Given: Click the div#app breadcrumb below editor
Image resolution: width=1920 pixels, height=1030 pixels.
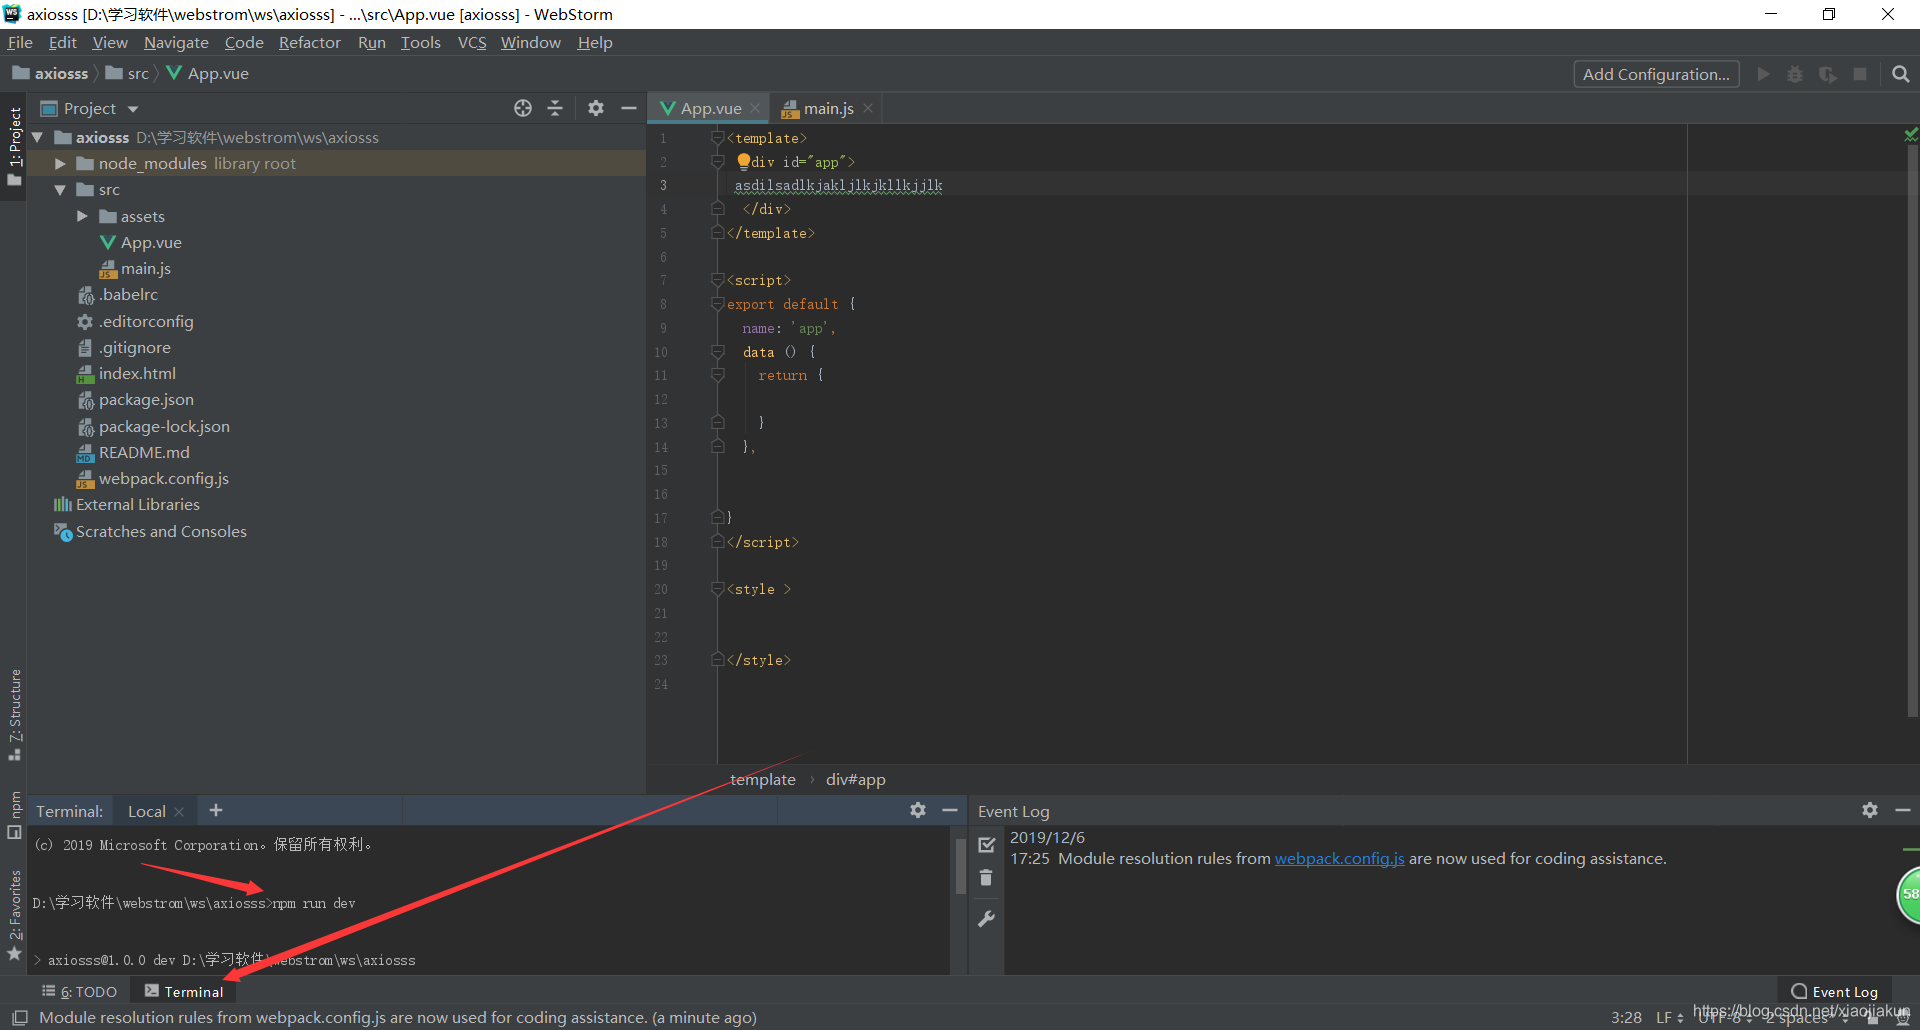Looking at the screenshot, I should 856,779.
